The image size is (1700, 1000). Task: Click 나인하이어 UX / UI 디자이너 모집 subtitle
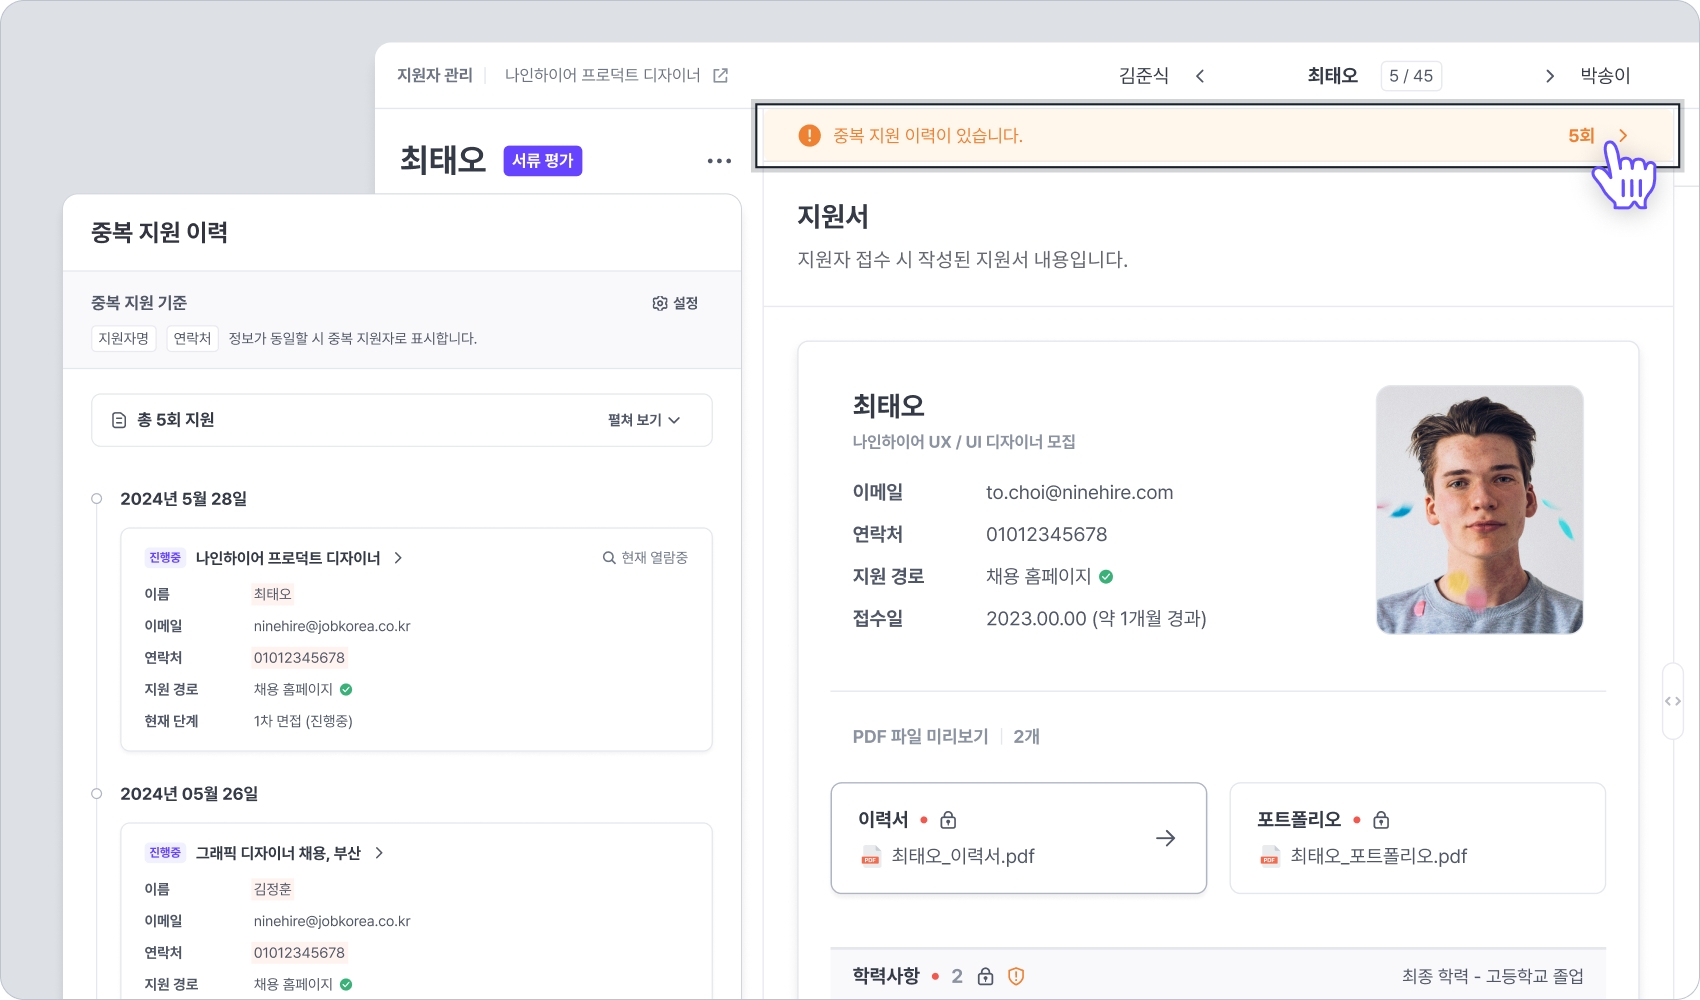(964, 442)
